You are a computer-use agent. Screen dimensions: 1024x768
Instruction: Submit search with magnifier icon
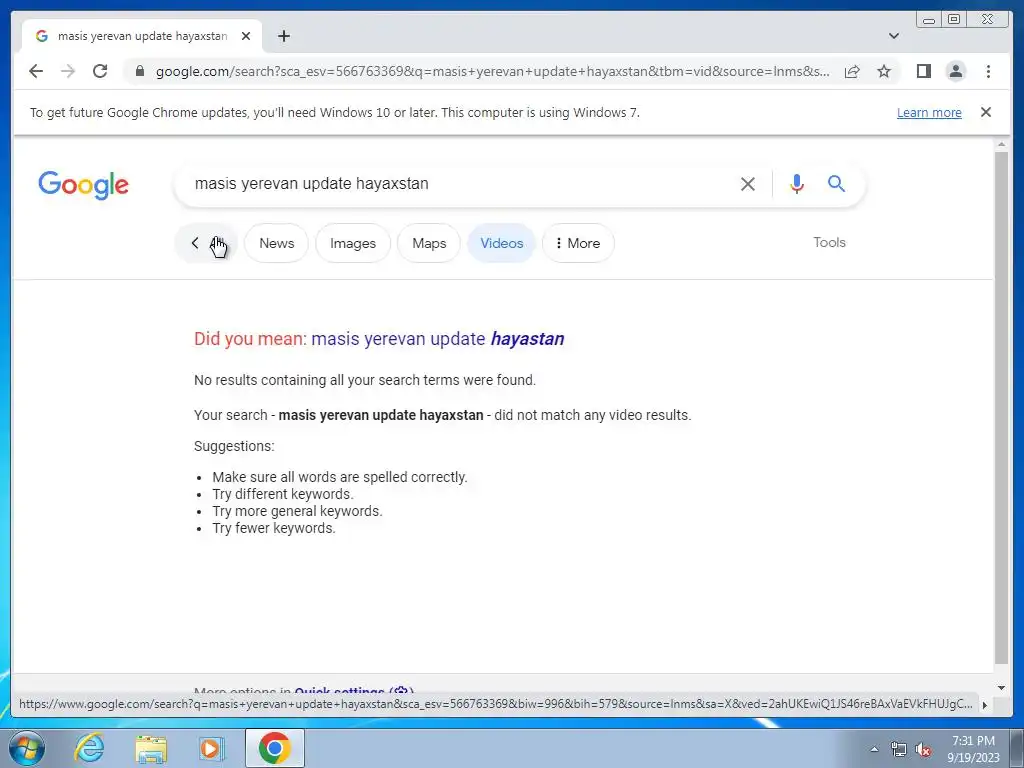click(x=837, y=184)
